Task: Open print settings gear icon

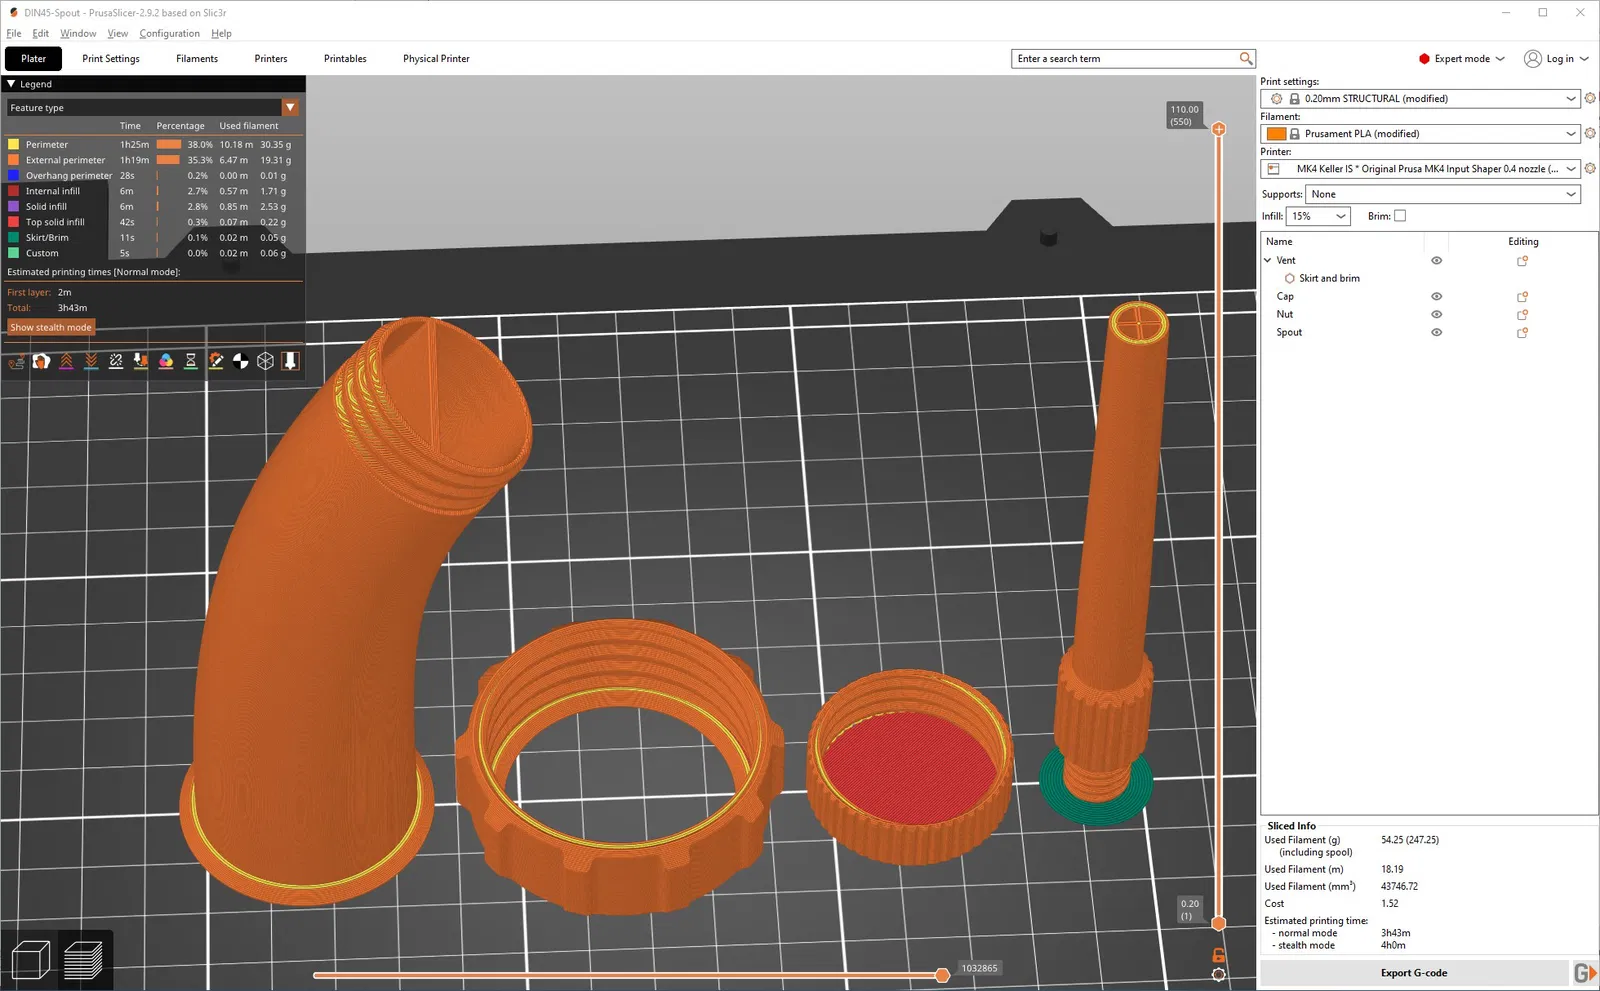Action: tap(1590, 98)
